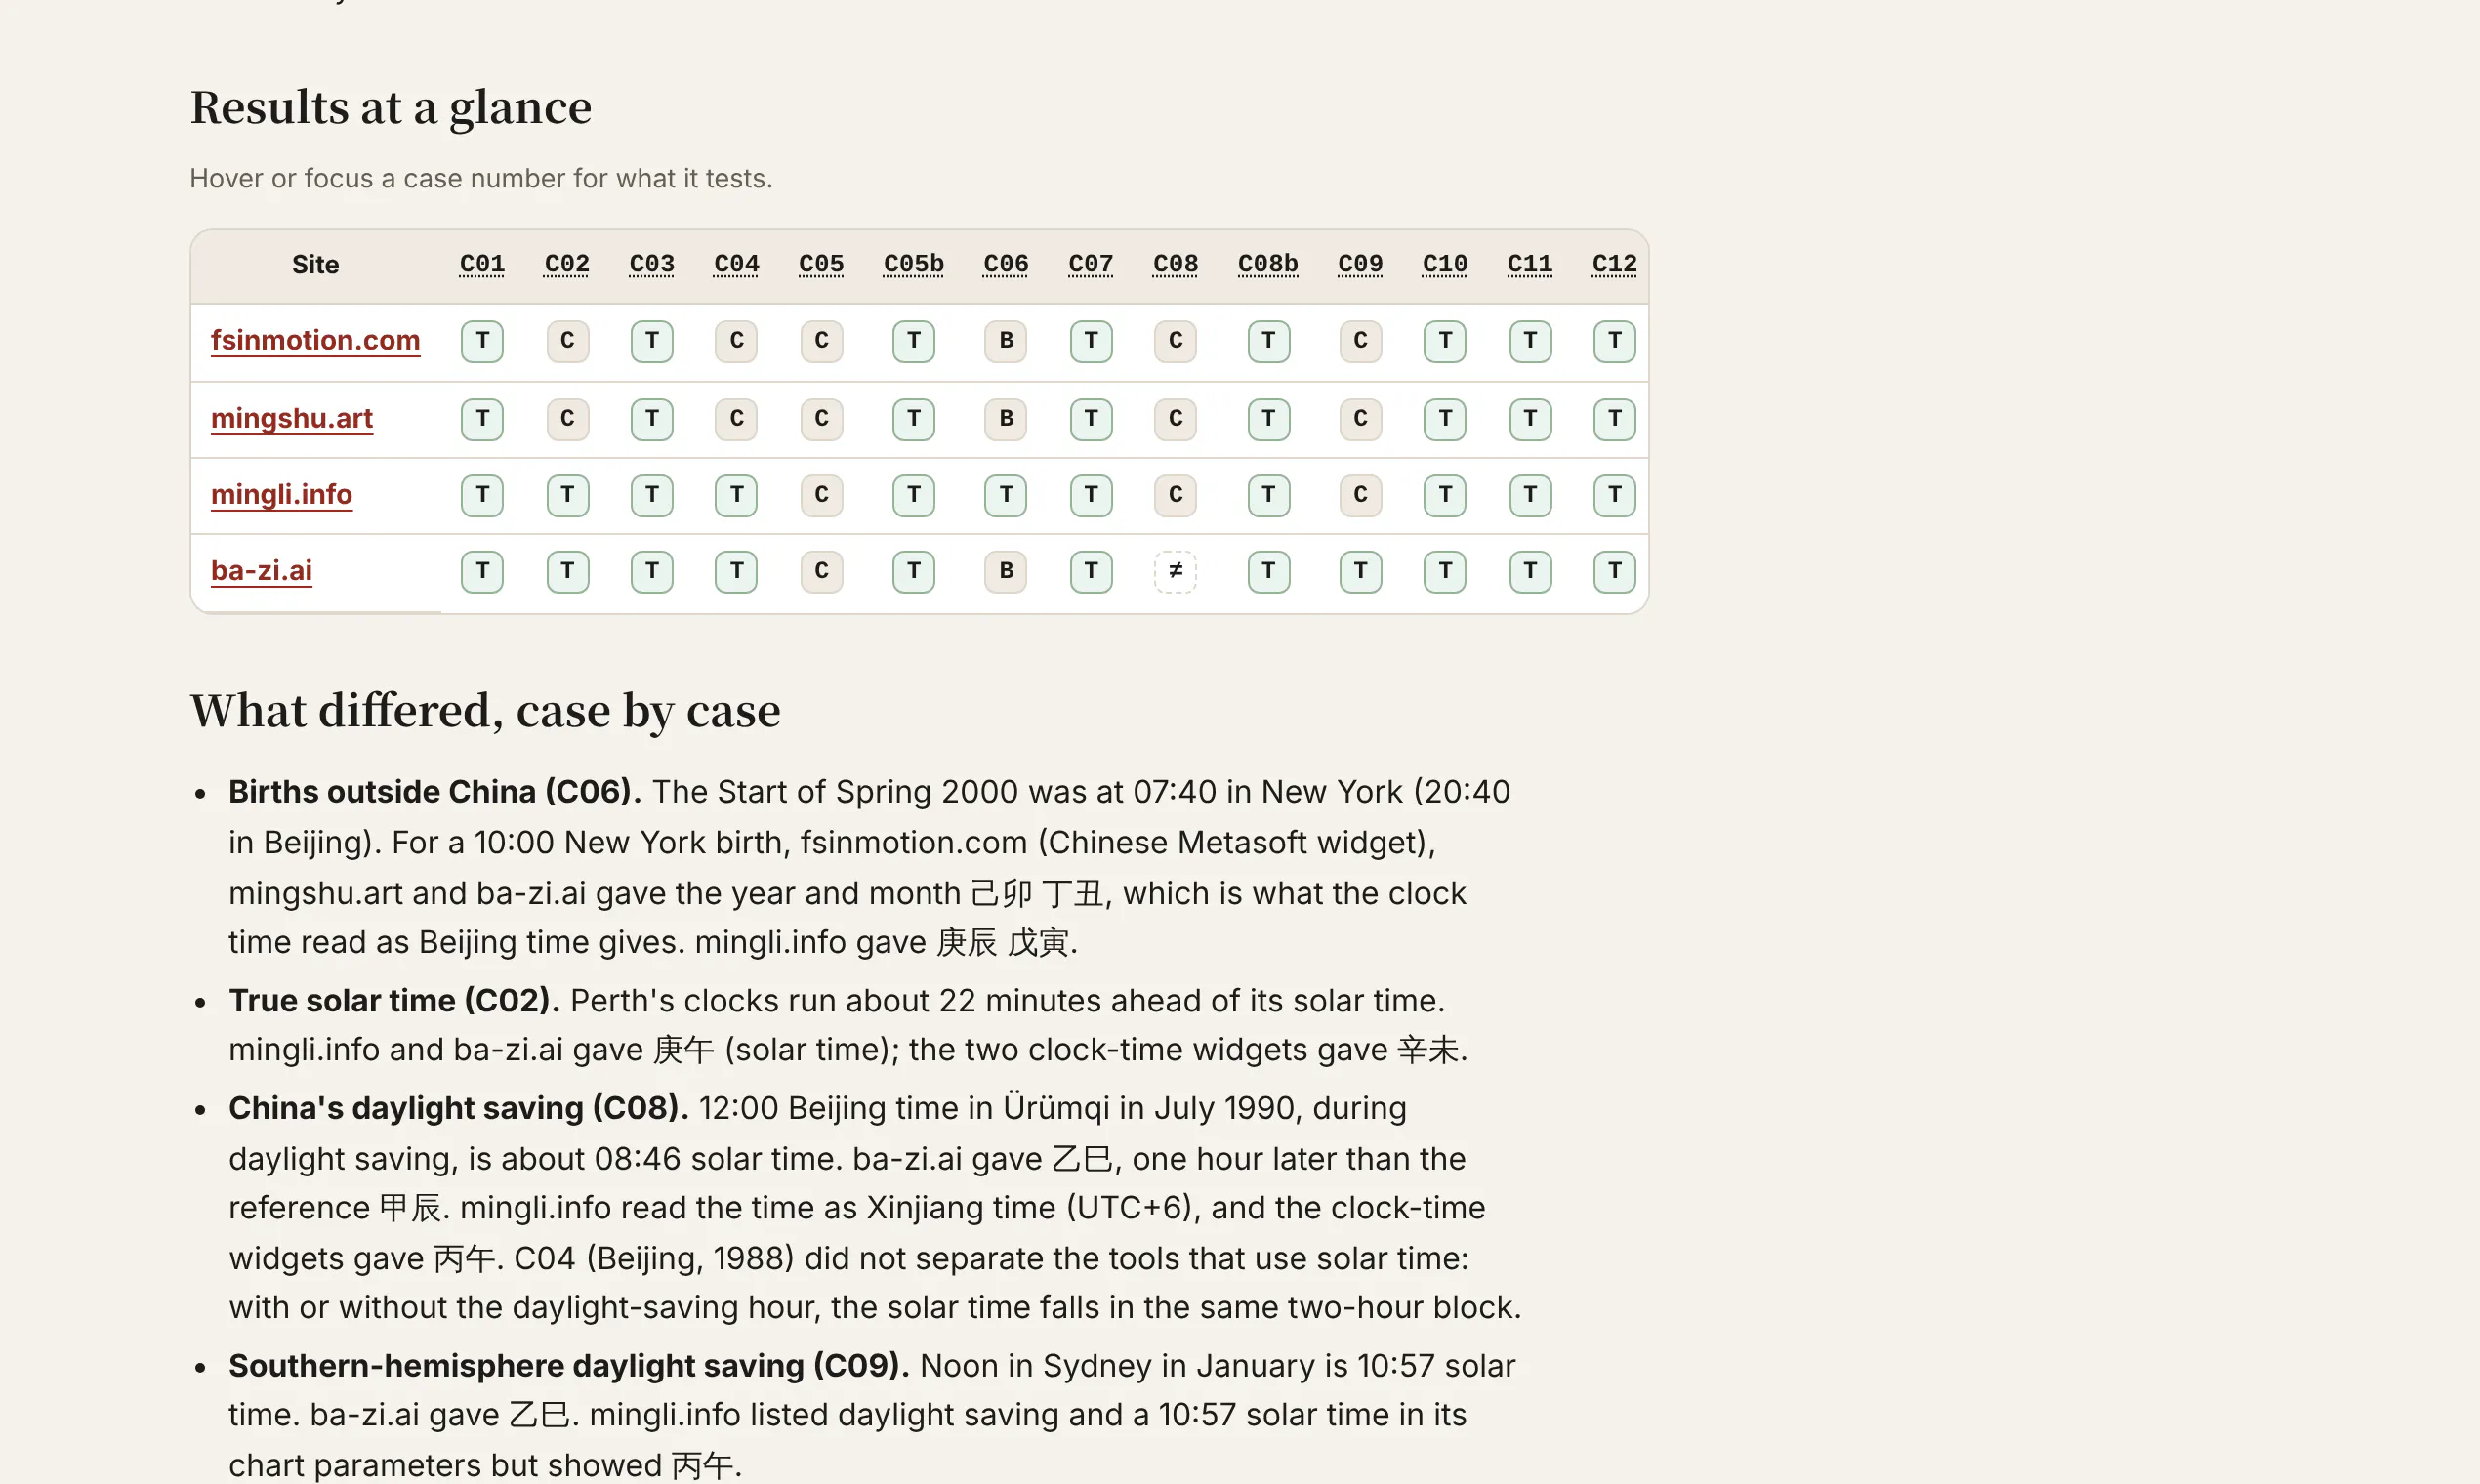Click mingli.info's T badge under C06
The height and width of the screenshot is (1484, 2480).
[x=1006, y=495]
